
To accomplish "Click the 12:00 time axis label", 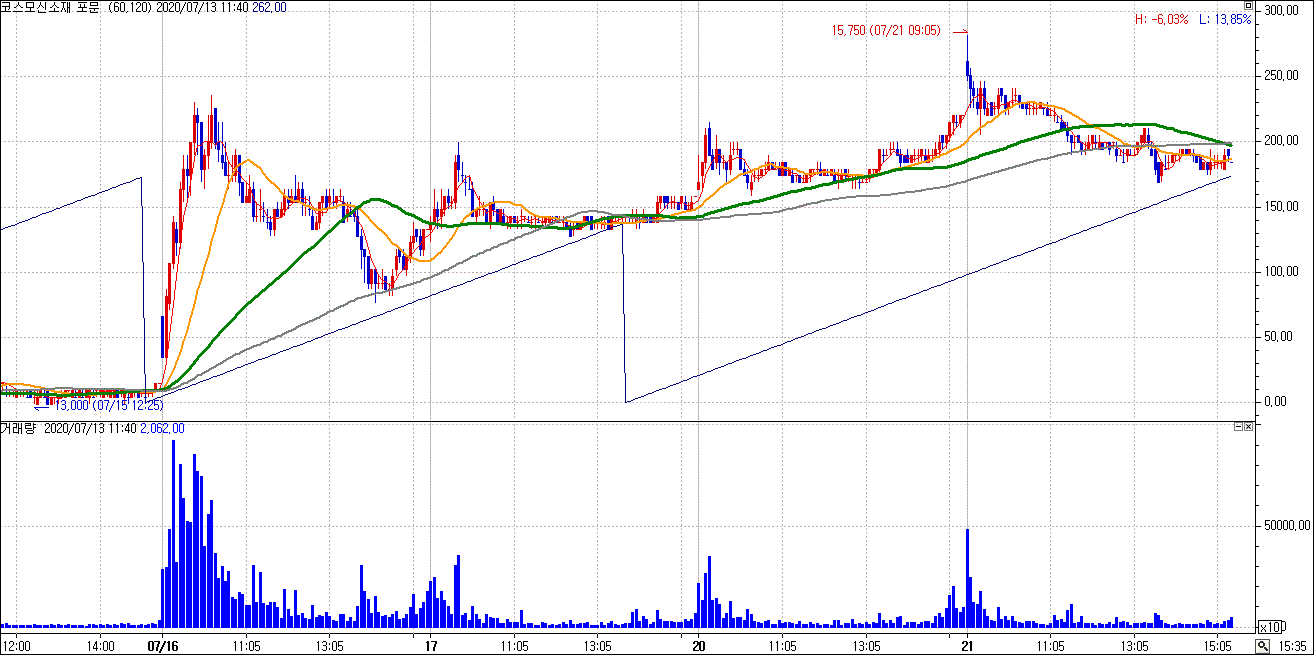I will tap(18, 646).
